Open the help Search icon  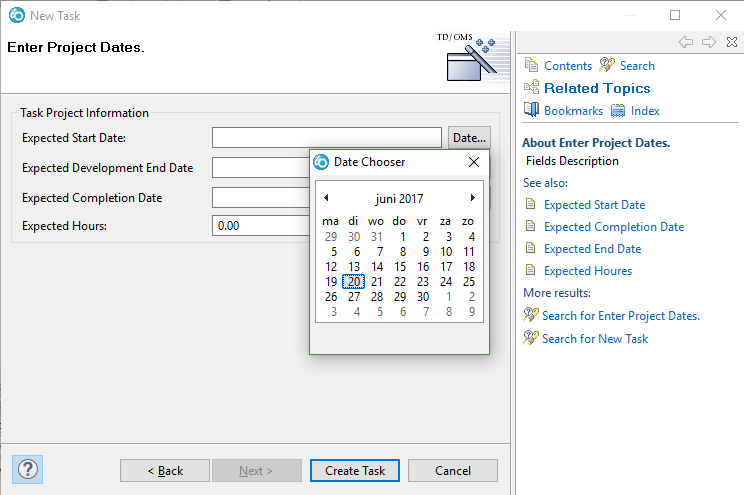point(607,65)
